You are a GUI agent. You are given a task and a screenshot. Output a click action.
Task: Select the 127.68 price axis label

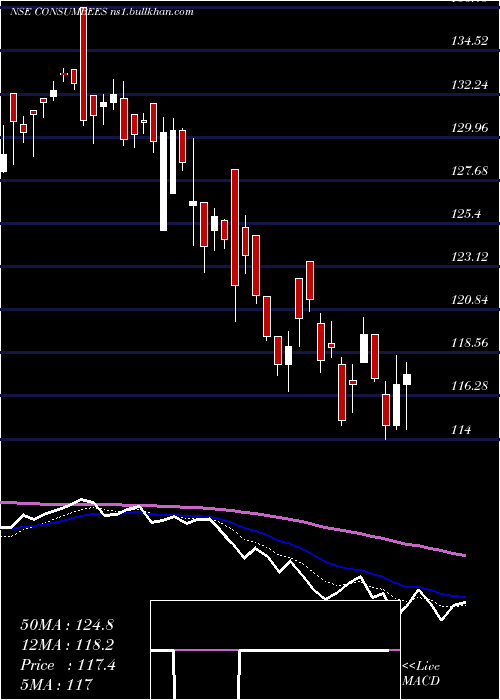(470, 171)
